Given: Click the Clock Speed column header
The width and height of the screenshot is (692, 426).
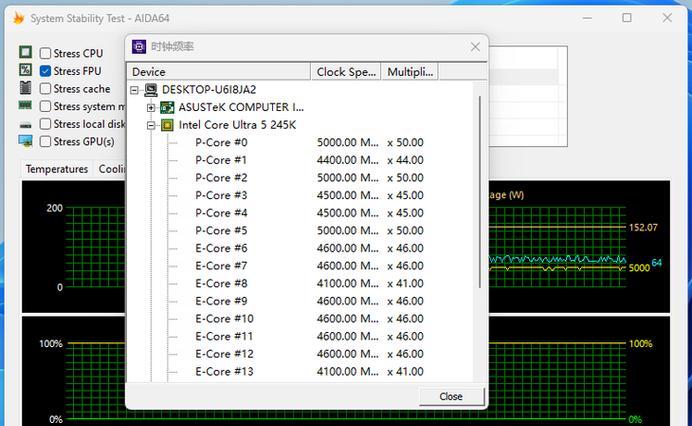Looking at the screenshot, I should [346, 72].
